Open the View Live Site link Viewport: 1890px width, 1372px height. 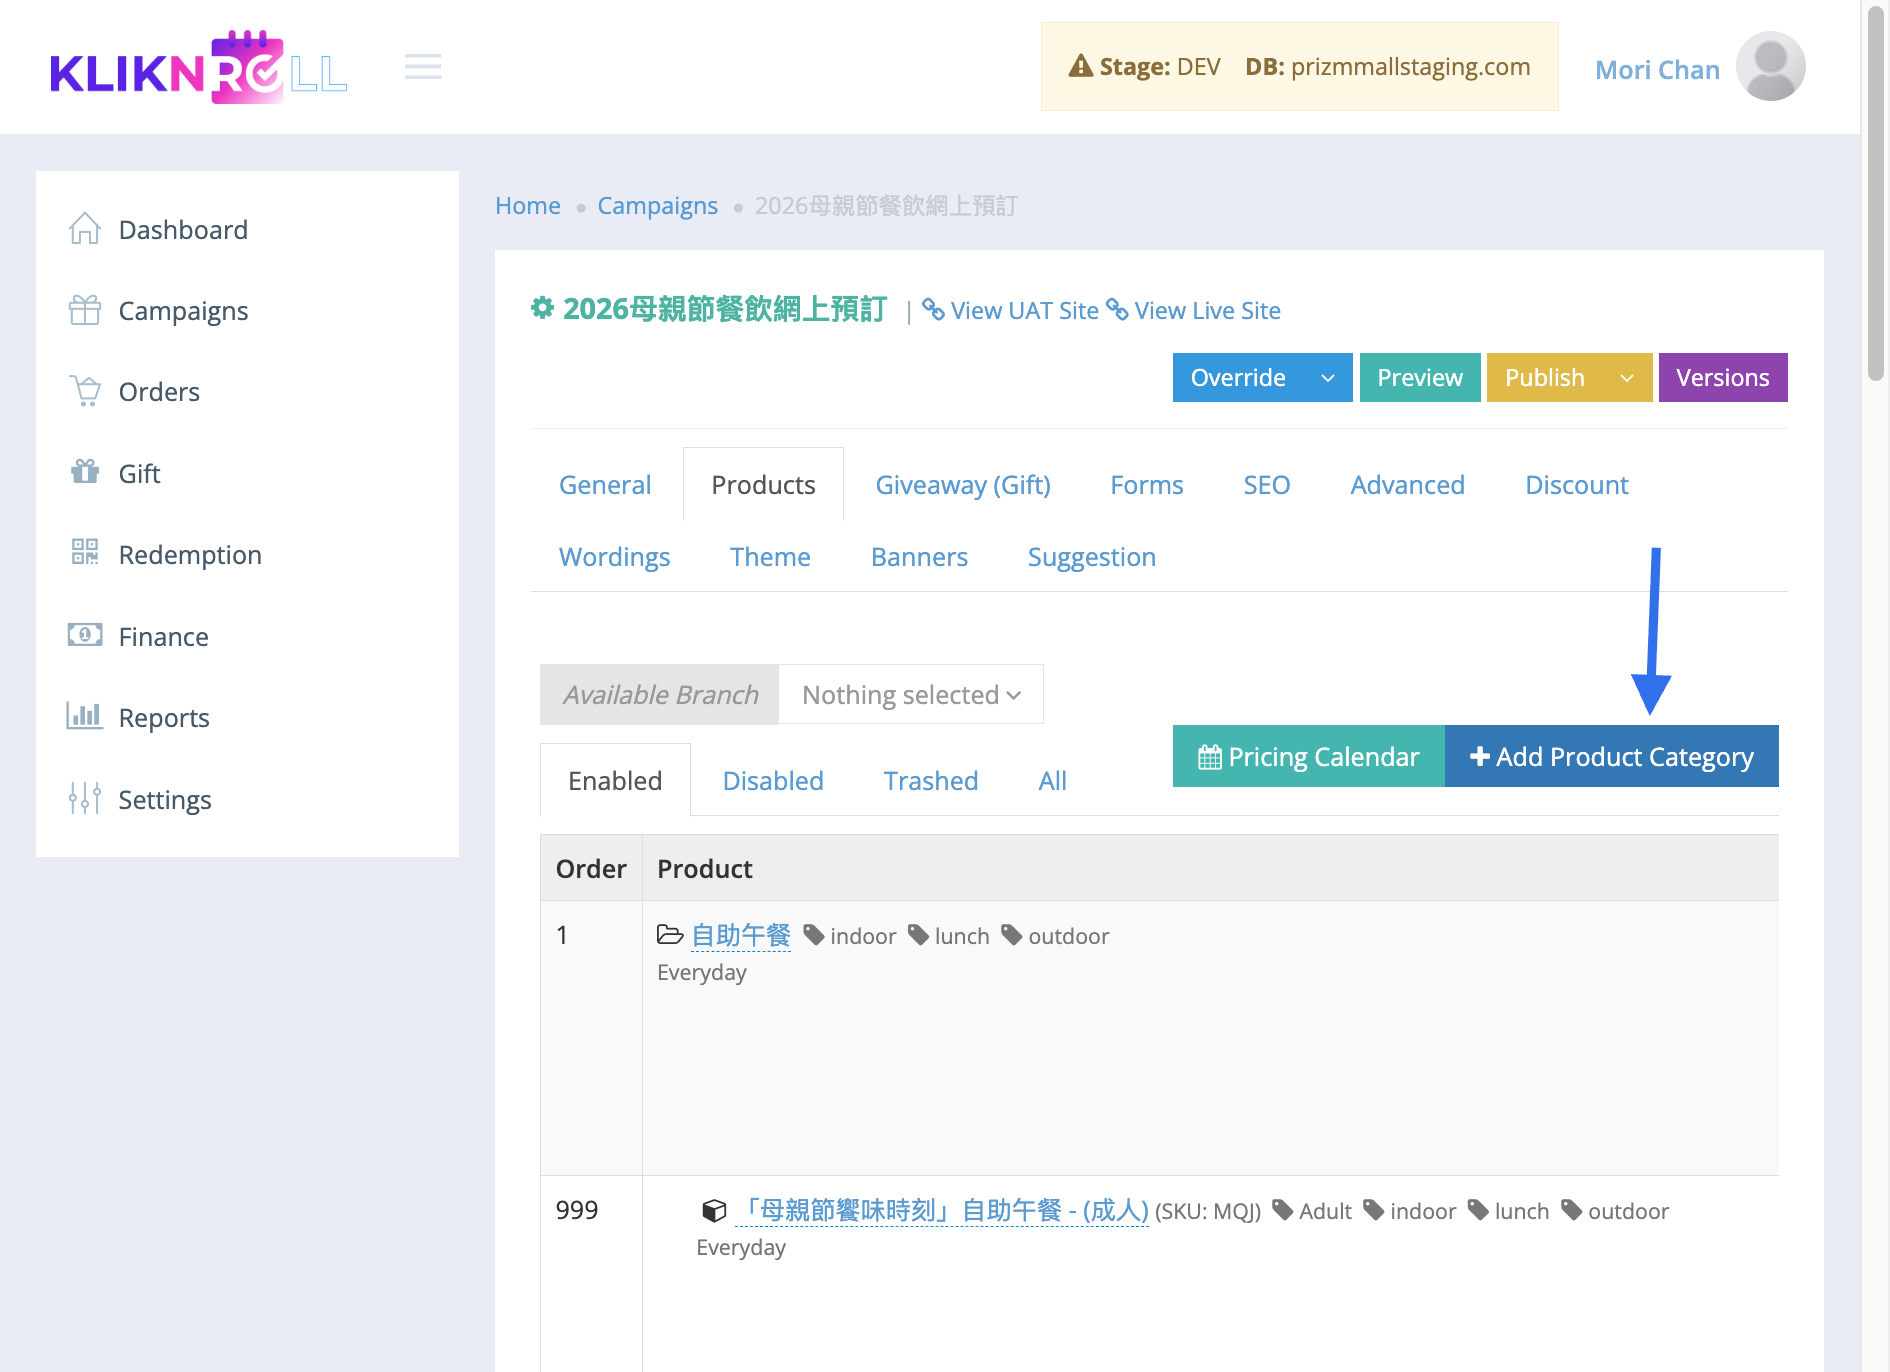tap(1193, 311)
